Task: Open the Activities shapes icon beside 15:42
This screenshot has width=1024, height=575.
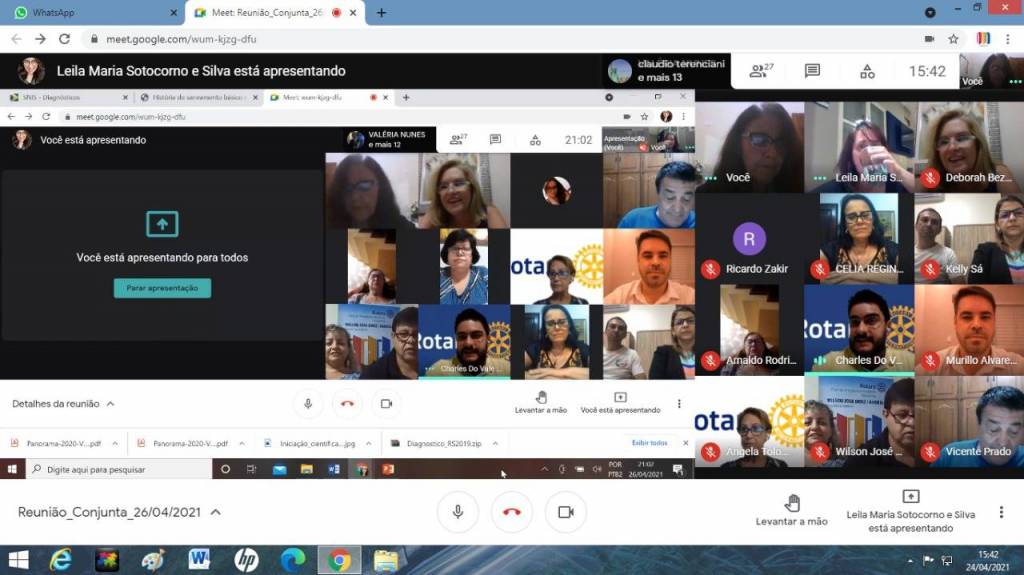Action: pyautogui.click(x=867, y=71)
